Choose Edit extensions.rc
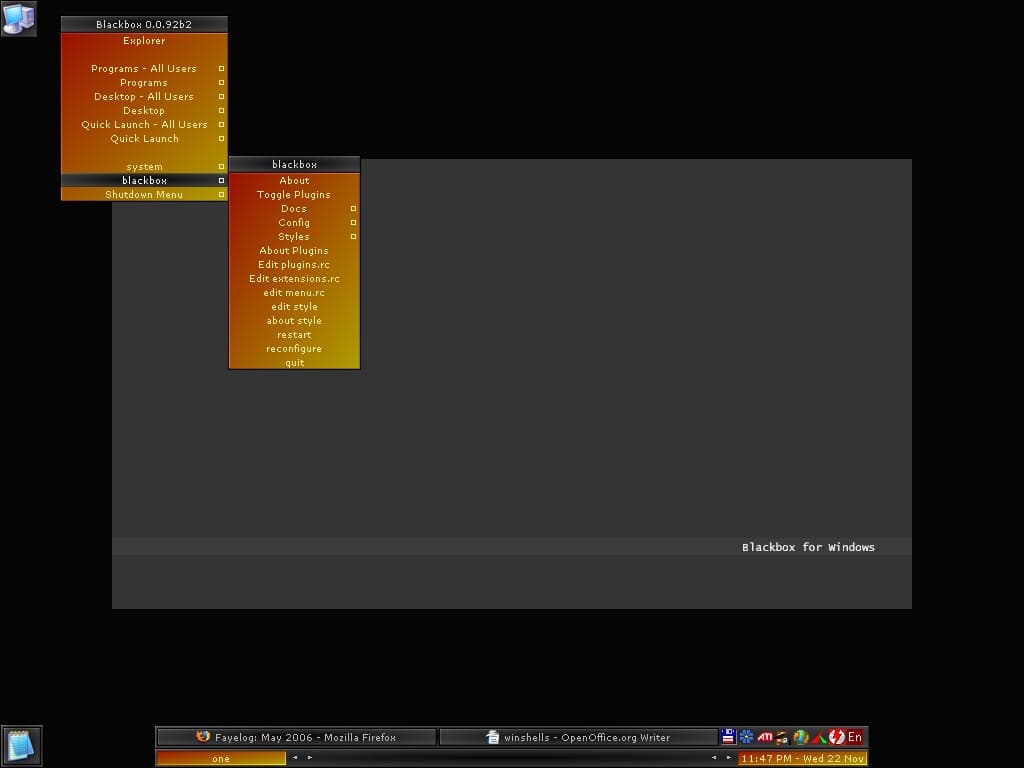 point(295,279)
